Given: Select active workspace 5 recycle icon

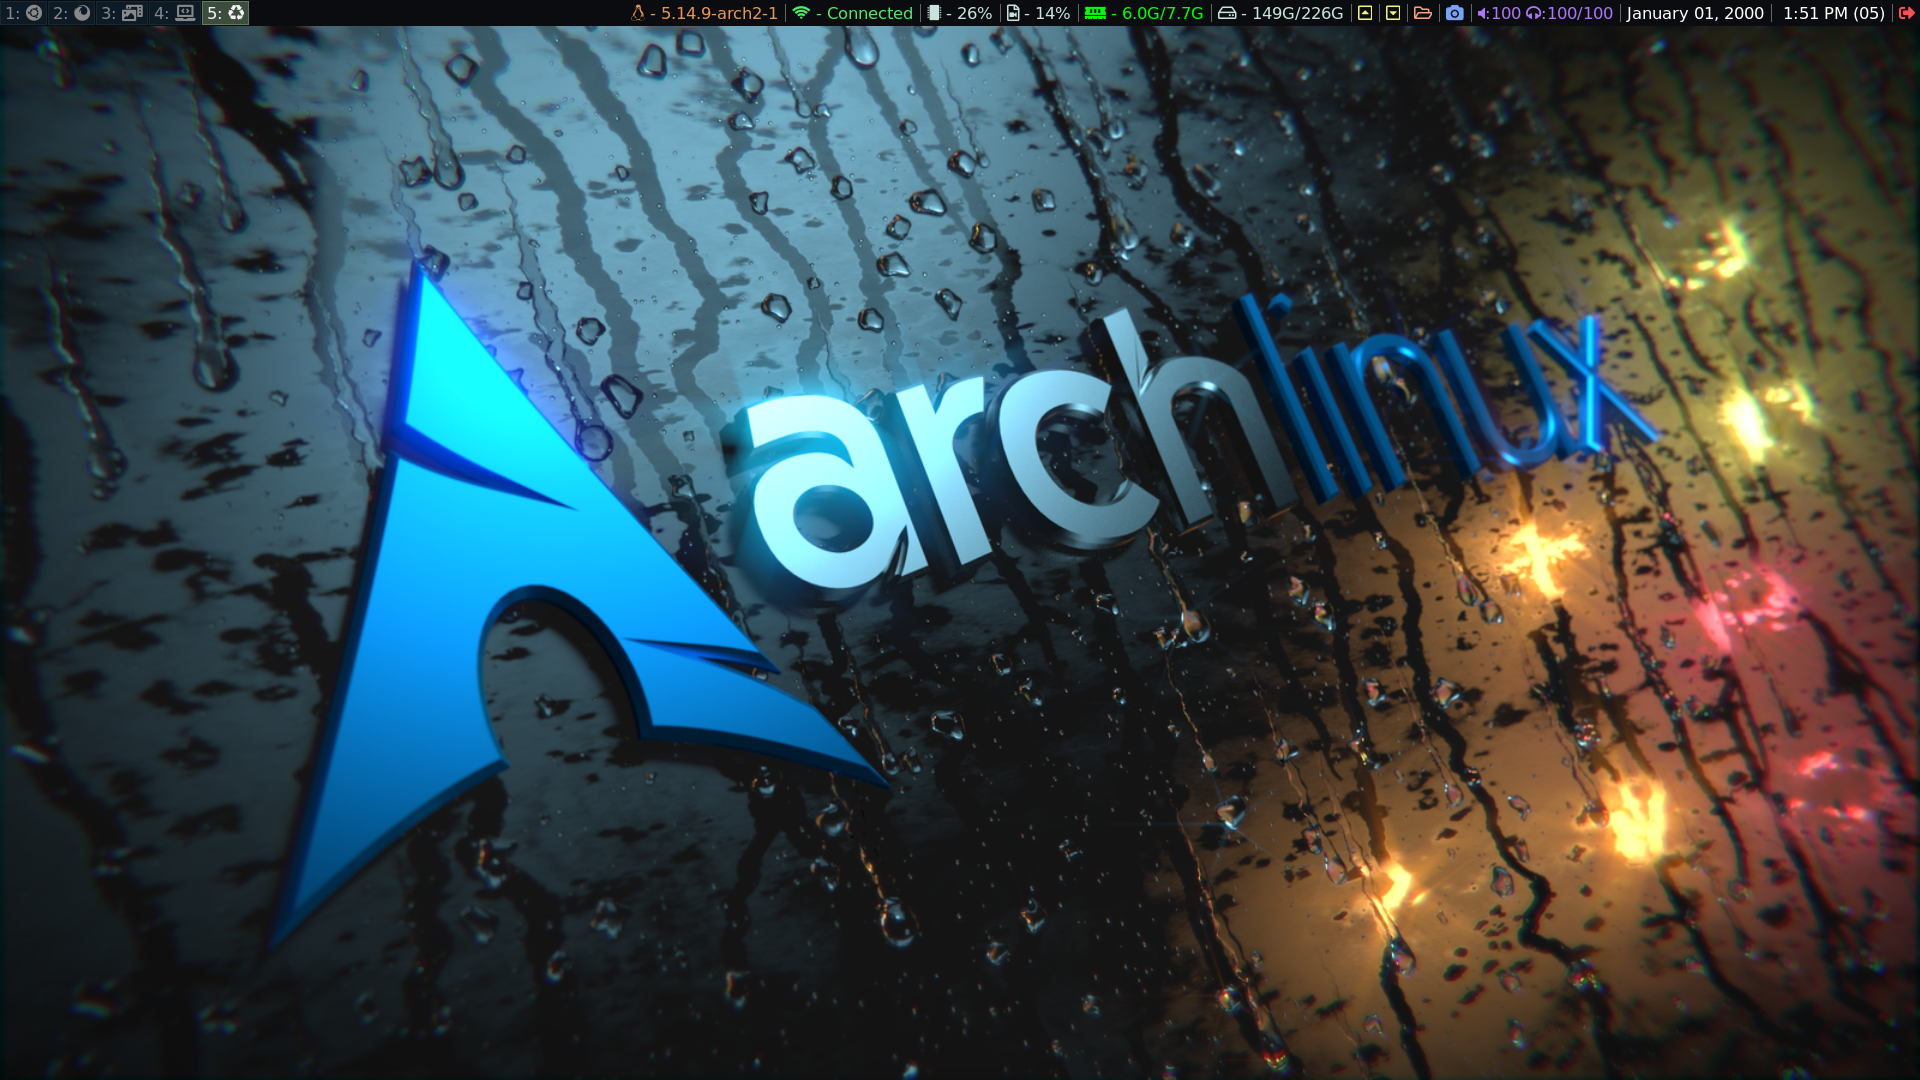Looking at the screenshot, I should point(226,13).
